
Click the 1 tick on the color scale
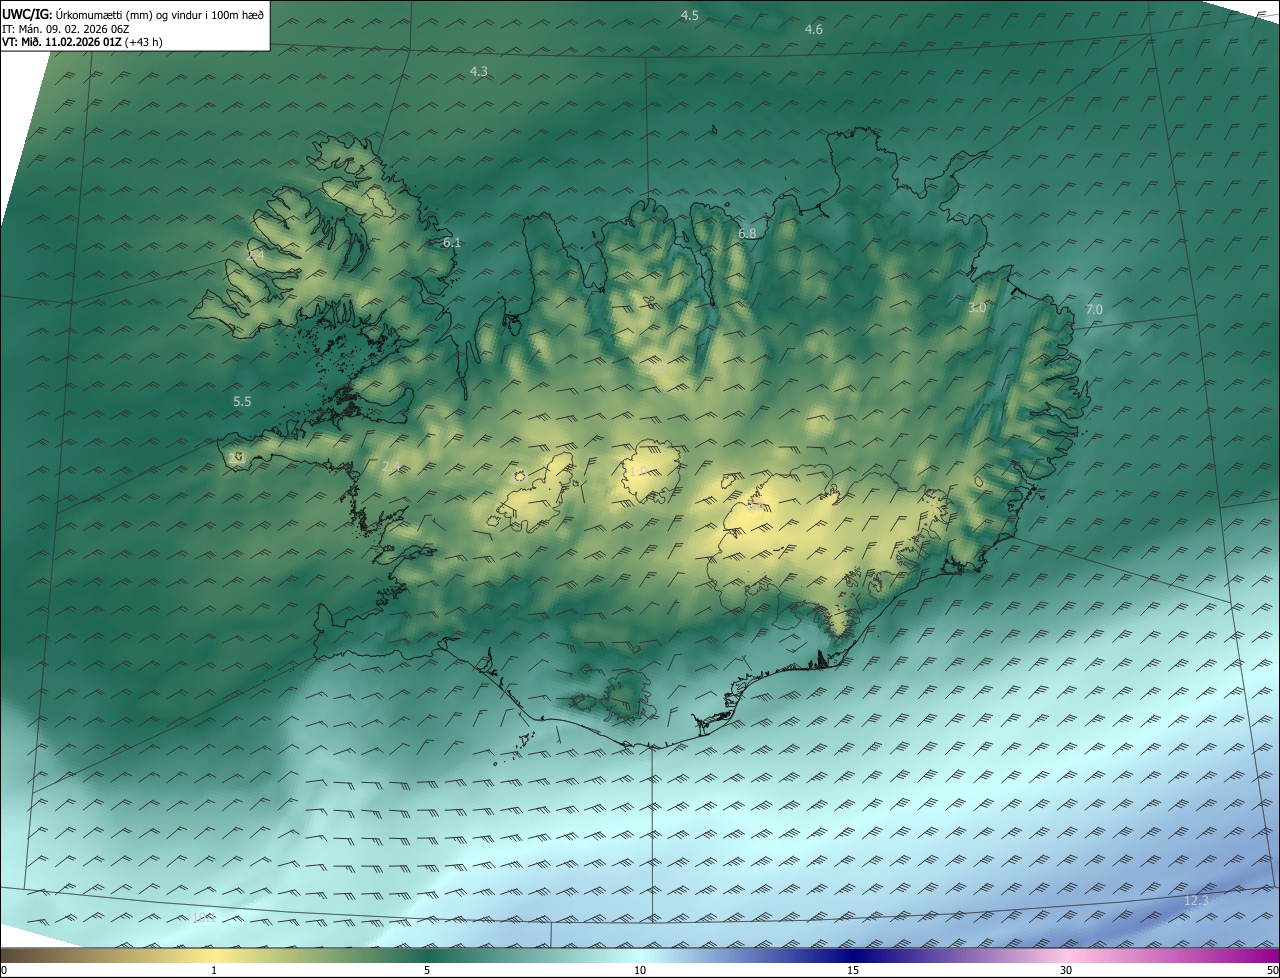click(214, 970)
